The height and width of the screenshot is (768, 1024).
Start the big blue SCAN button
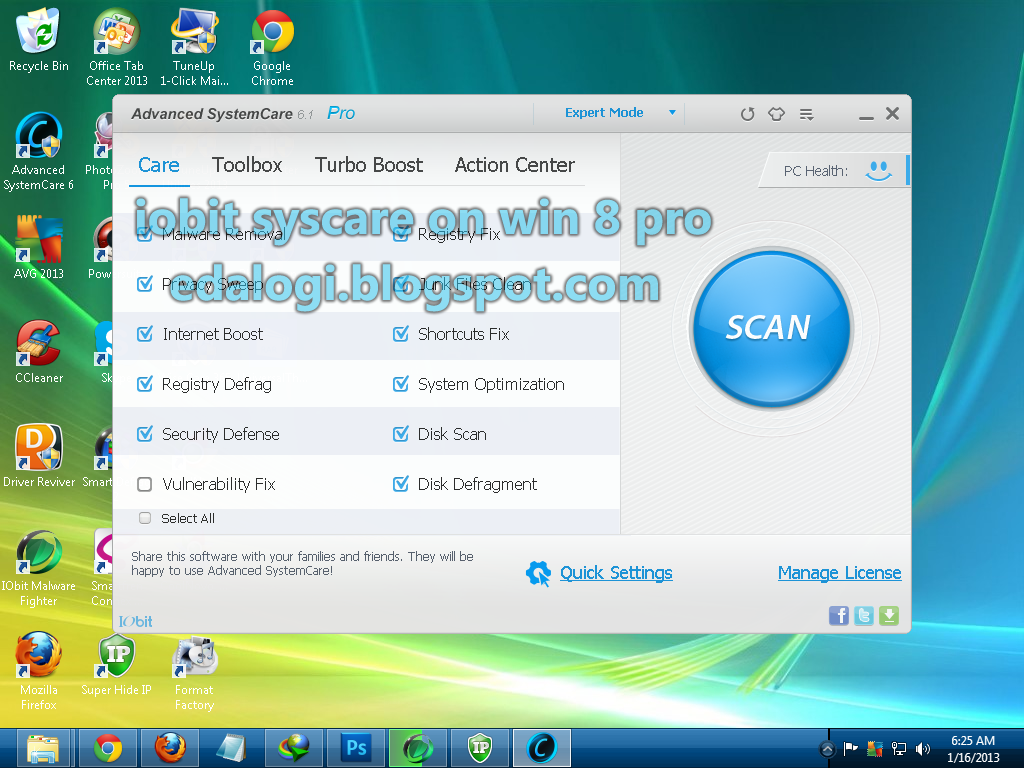tap(771, 328)
